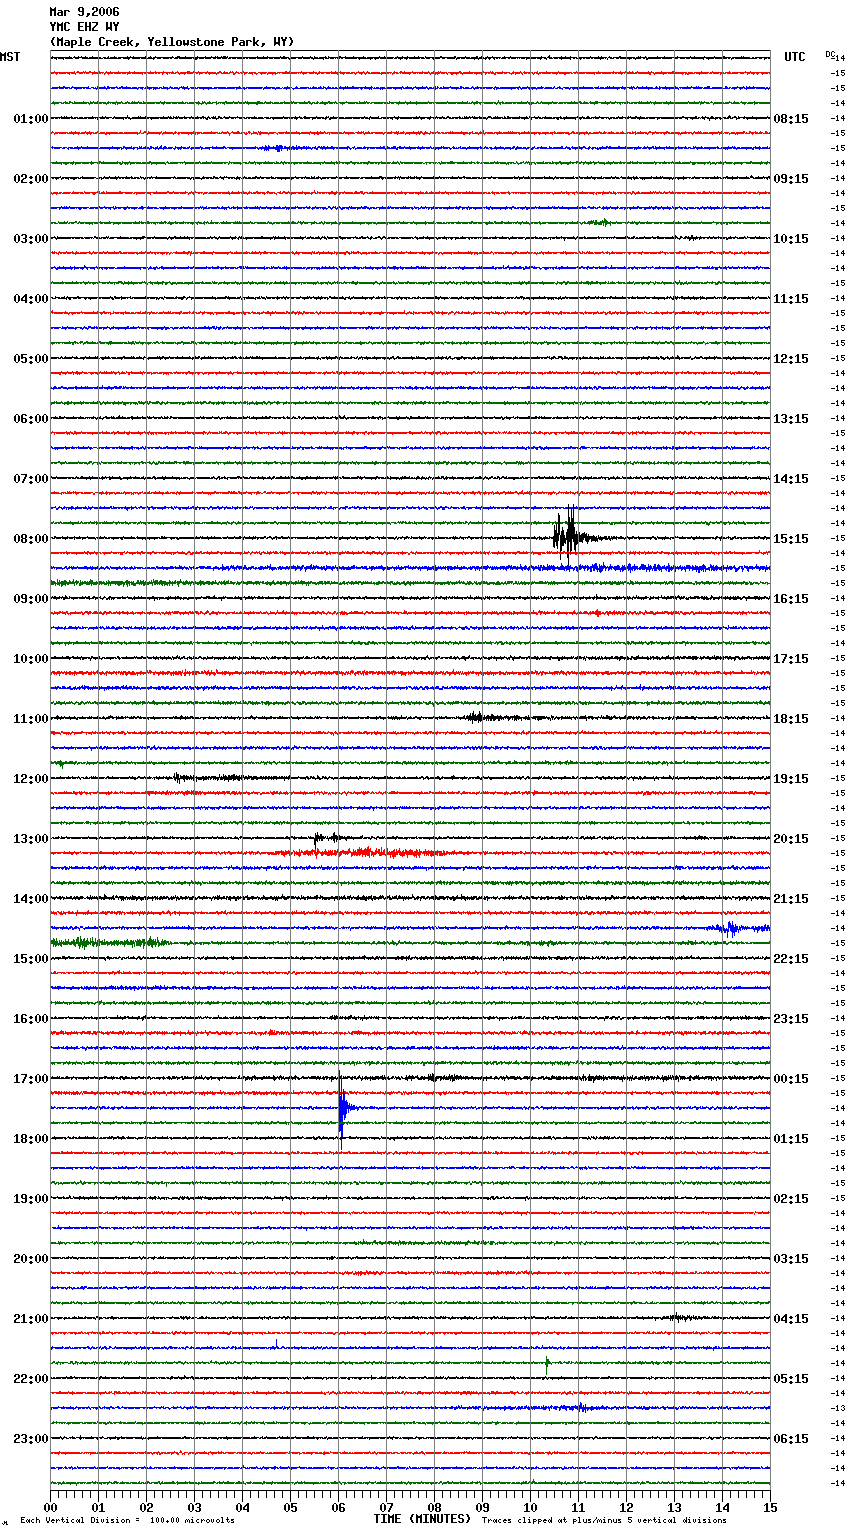Click minute tick label '00' on the time axis
This screenshot has height=1534, width=850.
pyautogui.click(x=51, y=1508)
